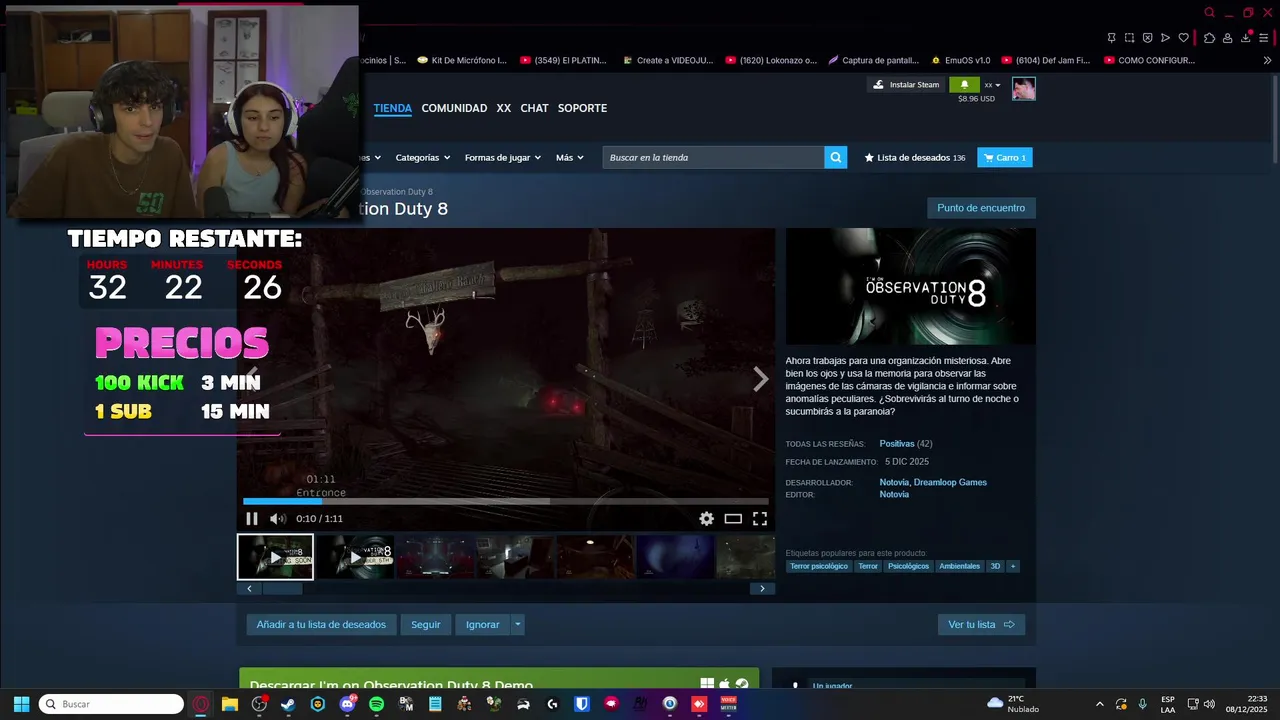
Task: Click the Ver tu lista button
Action: click(x=981, y=624)
